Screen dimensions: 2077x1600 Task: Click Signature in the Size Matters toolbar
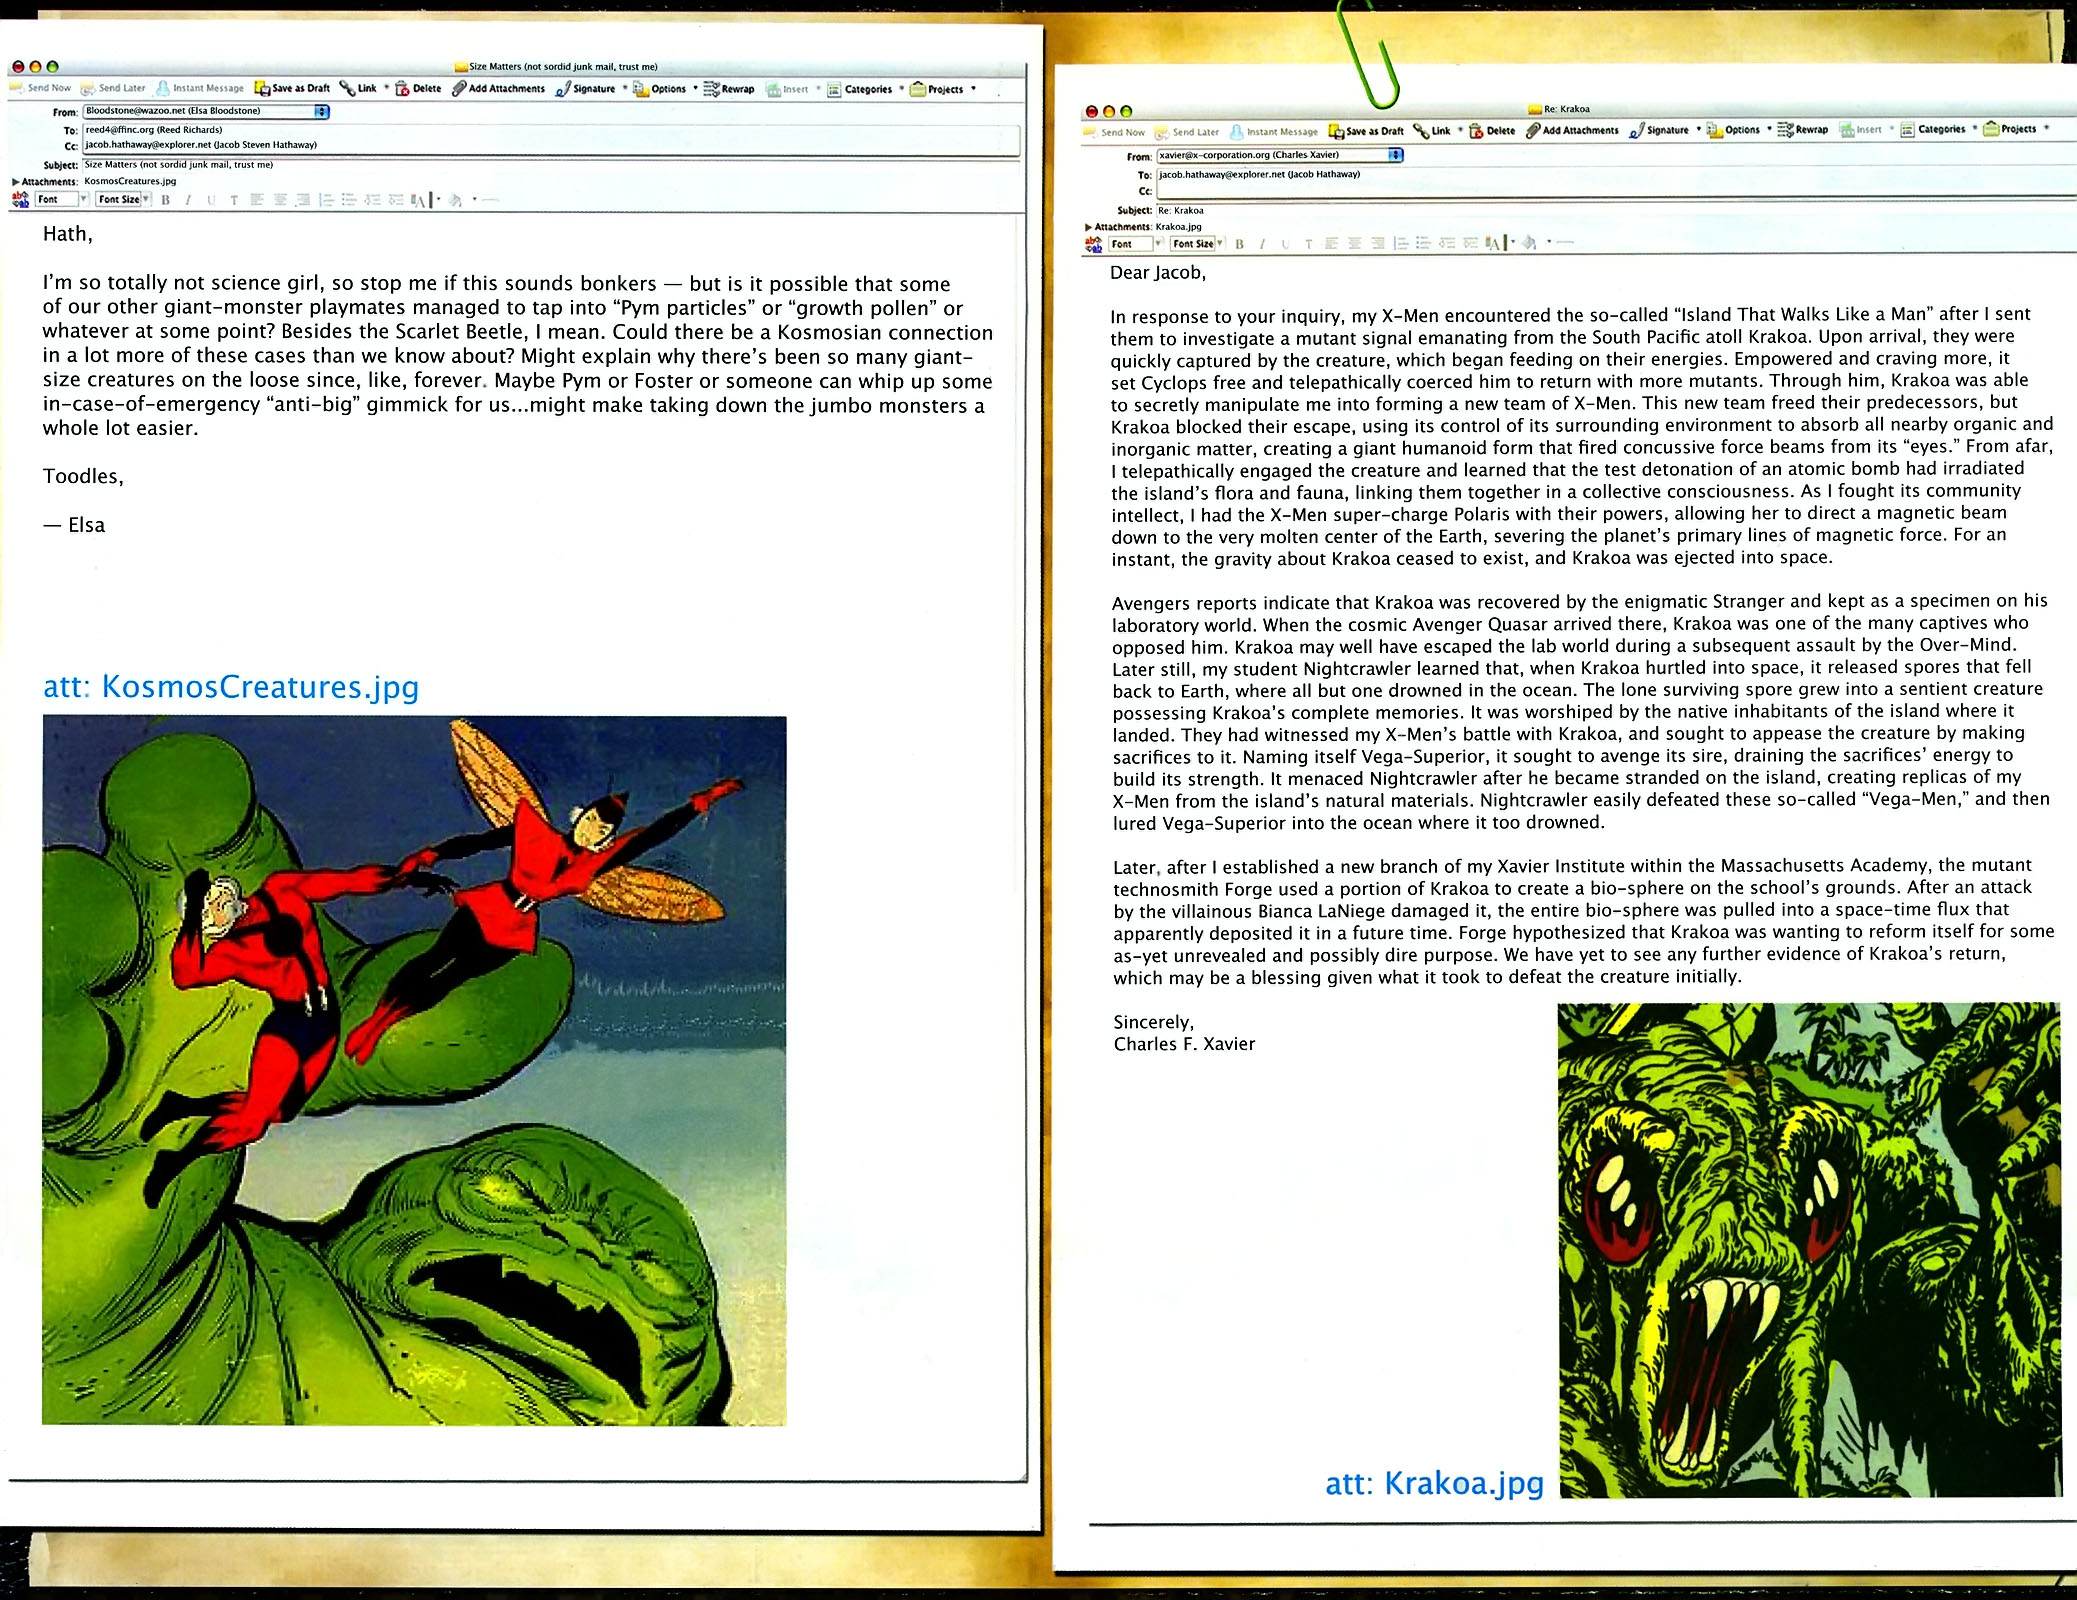click(x=586, y=88)
